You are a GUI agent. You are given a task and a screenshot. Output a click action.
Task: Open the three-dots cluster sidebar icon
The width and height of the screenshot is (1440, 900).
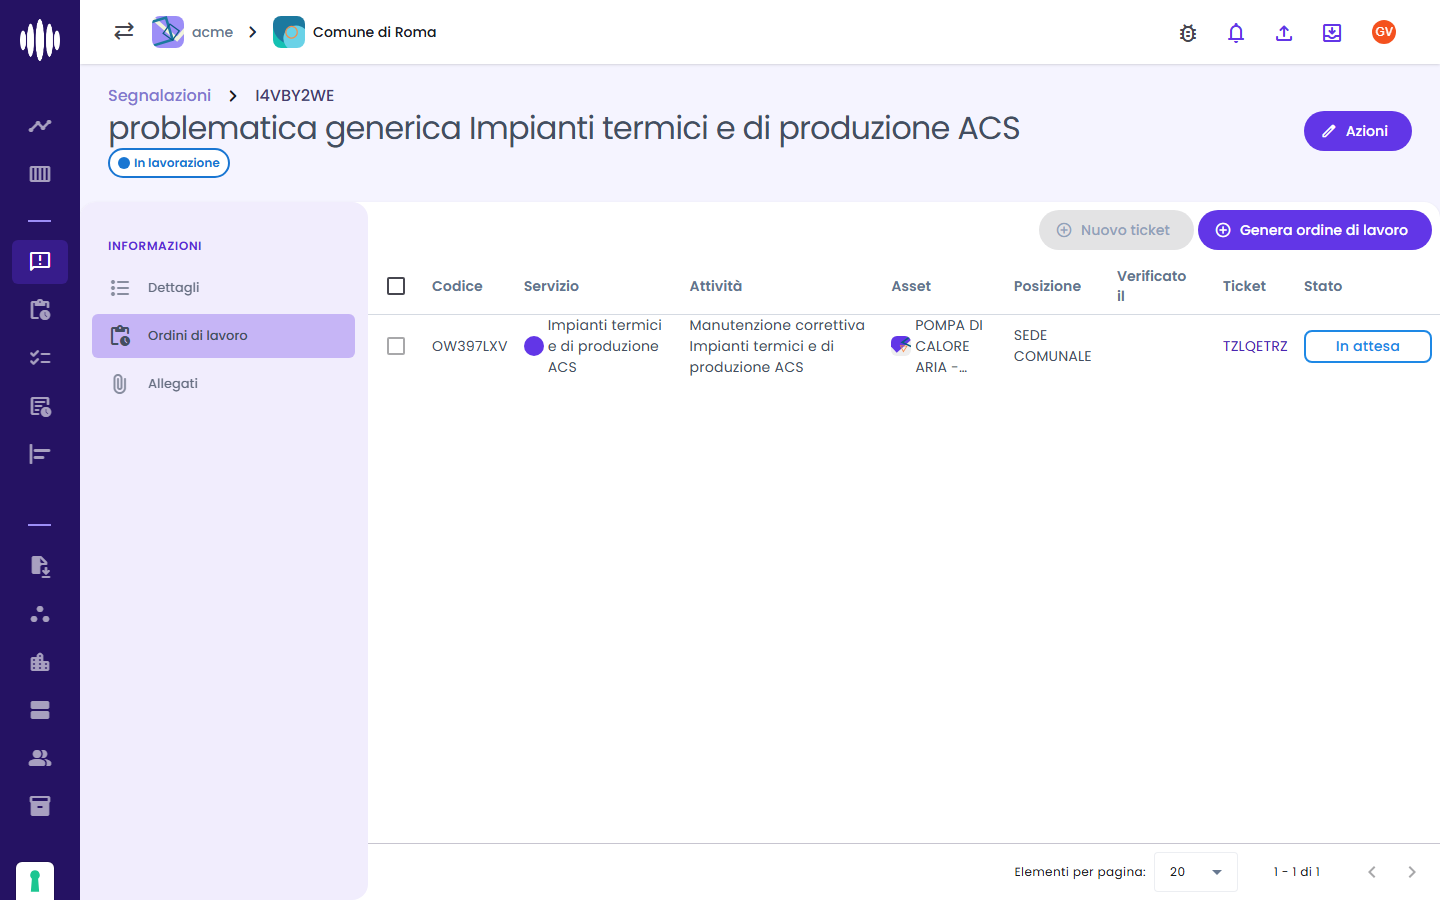[40, 614]
